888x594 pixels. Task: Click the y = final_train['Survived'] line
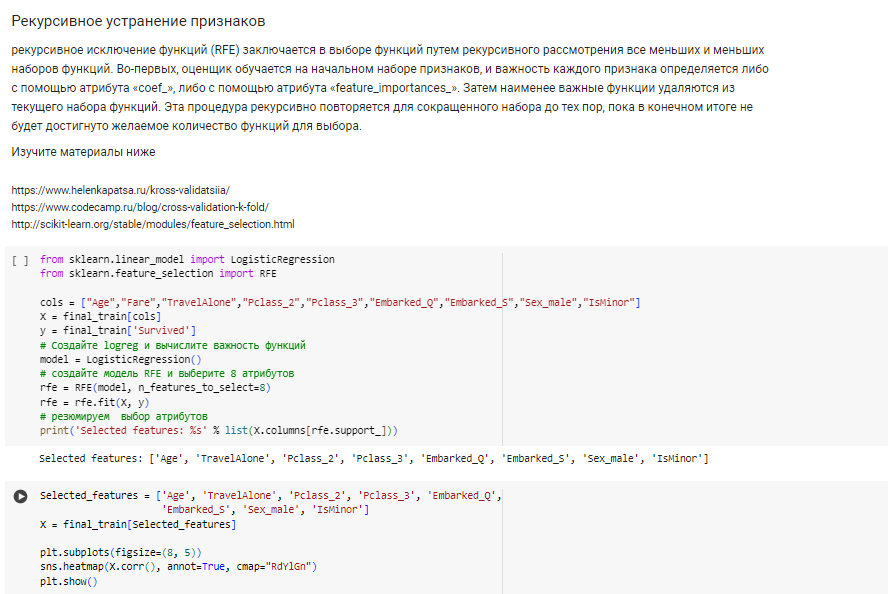(x=118, y=331)
